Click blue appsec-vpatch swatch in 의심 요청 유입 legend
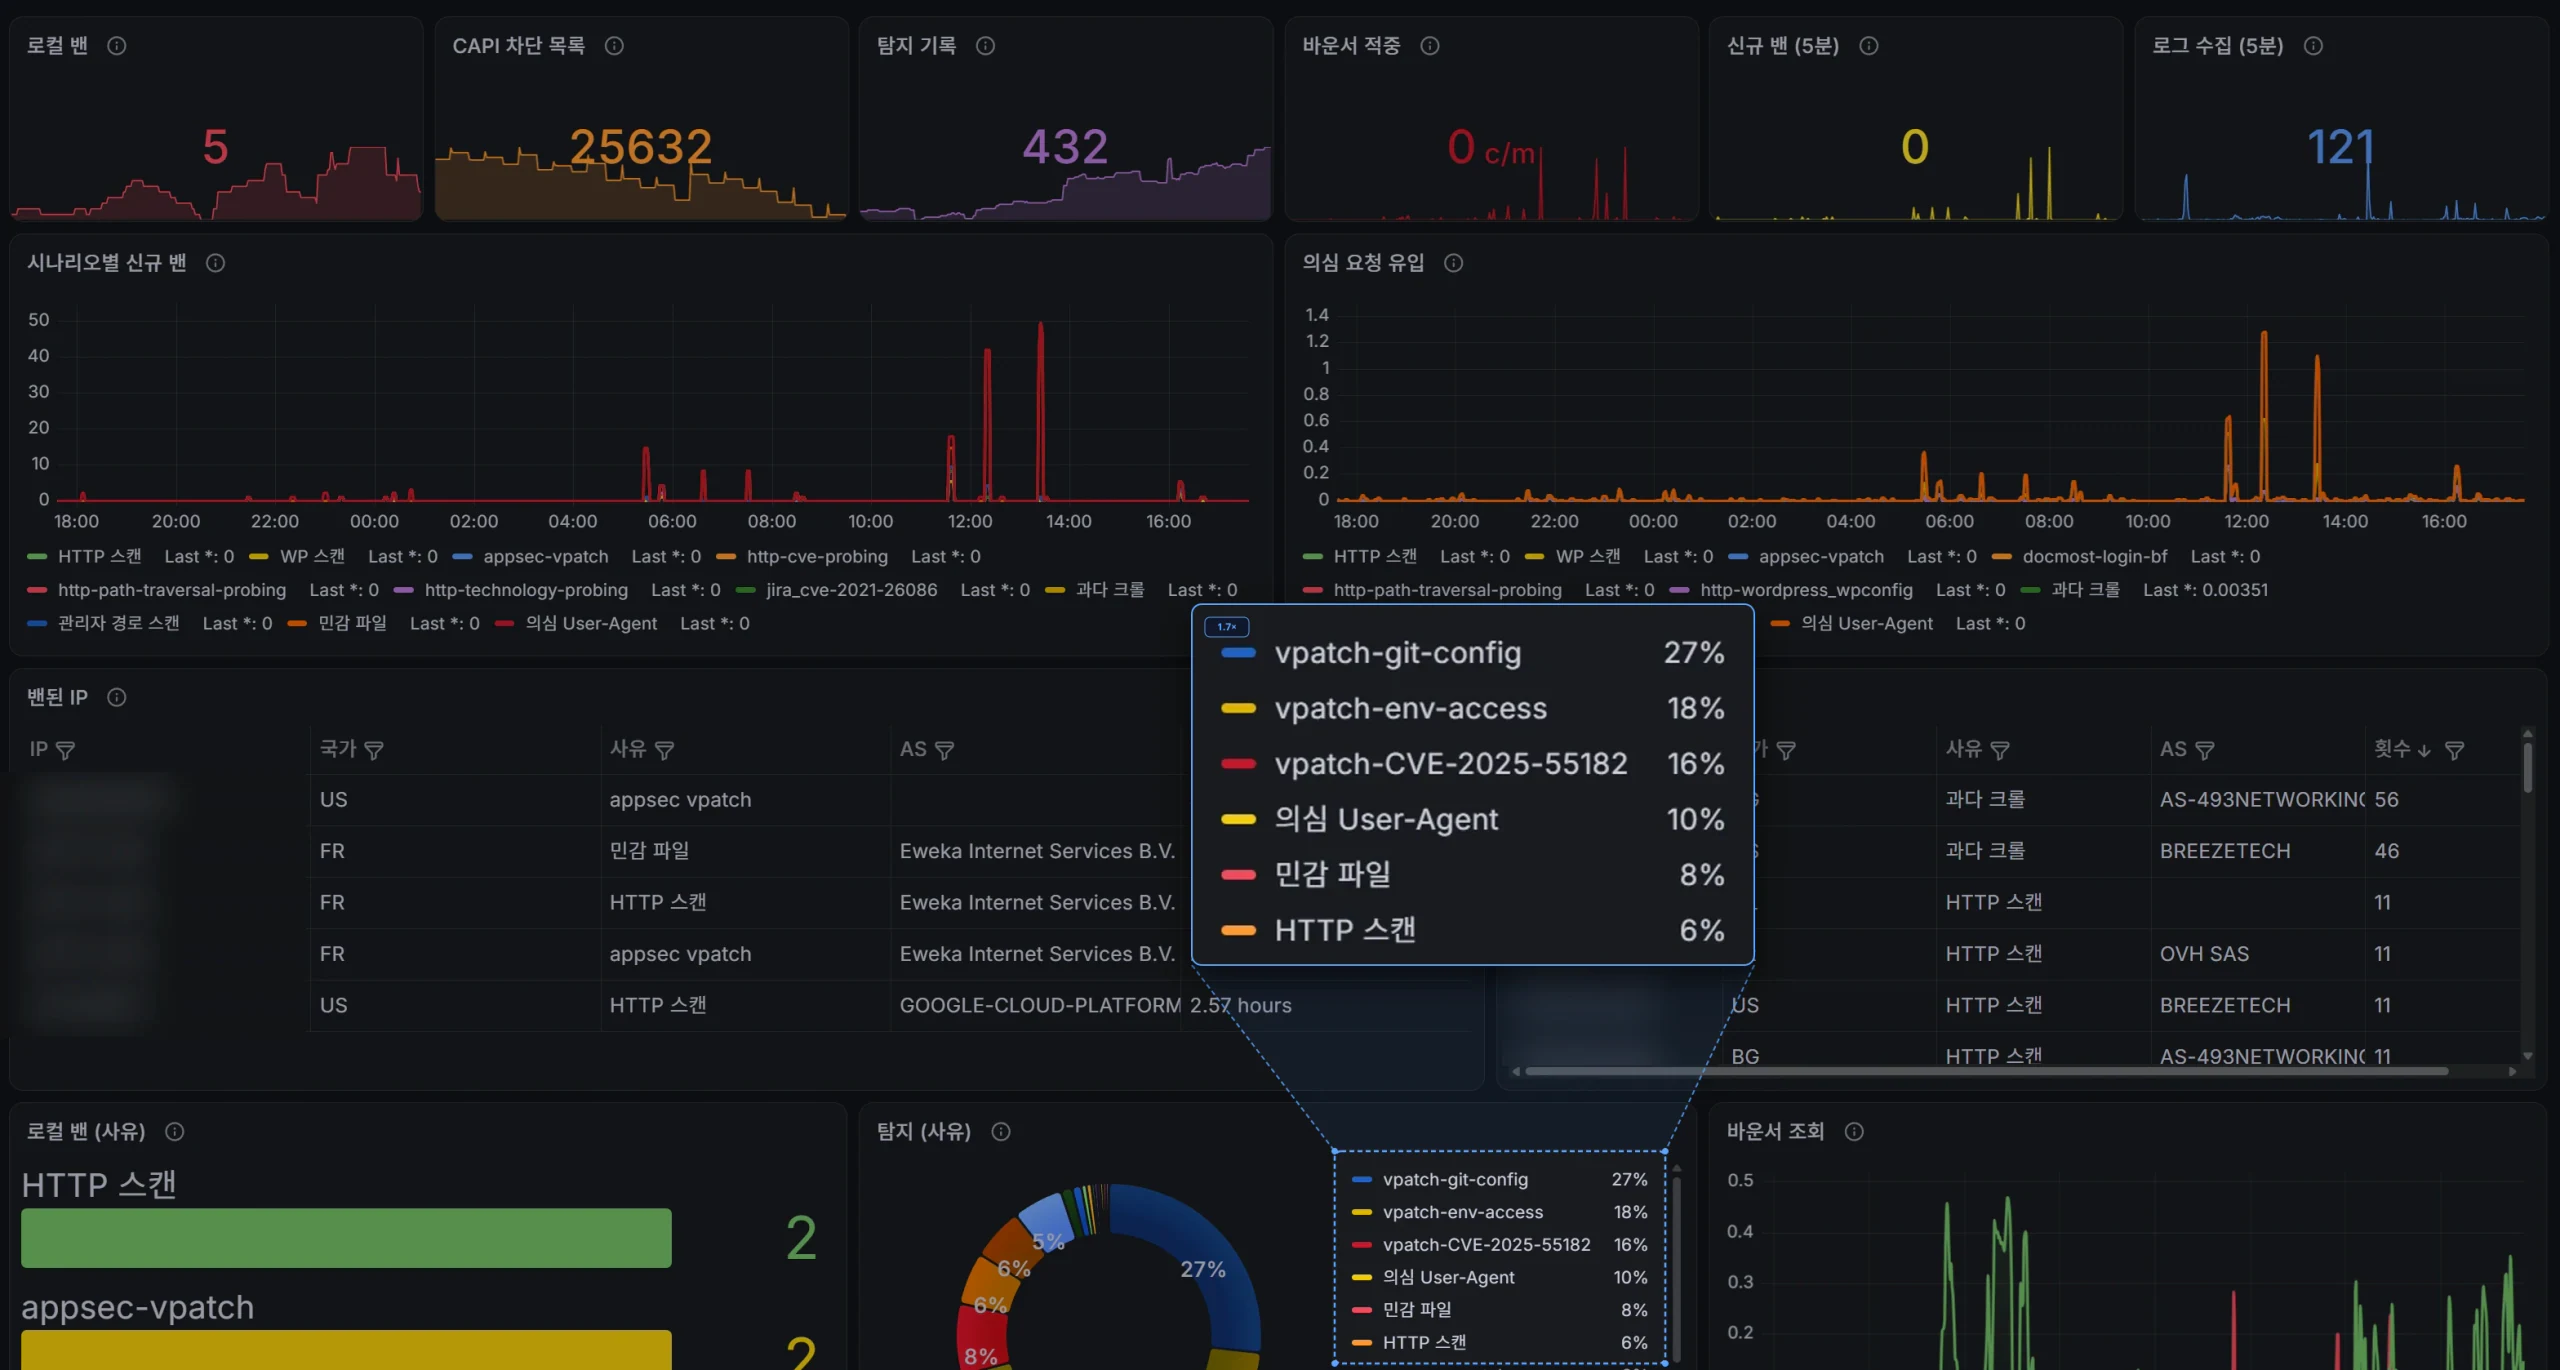This screenshot has height=1370, width=2560. [1738, 557]
